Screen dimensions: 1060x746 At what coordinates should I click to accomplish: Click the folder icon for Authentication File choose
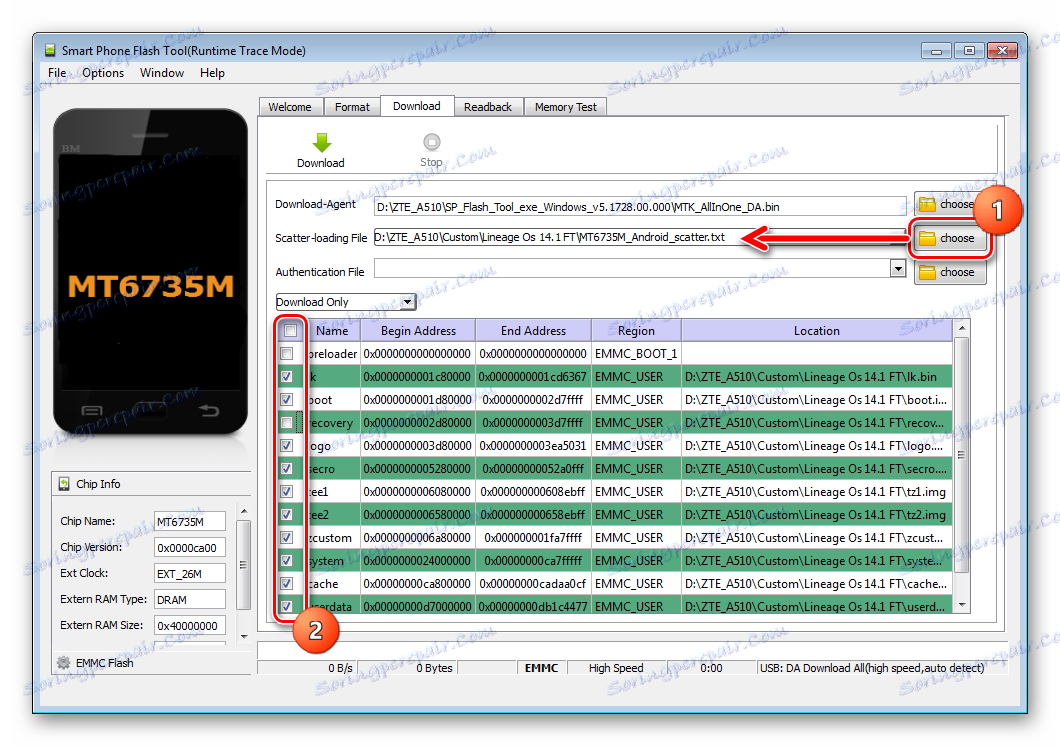(x=928, y=272)
